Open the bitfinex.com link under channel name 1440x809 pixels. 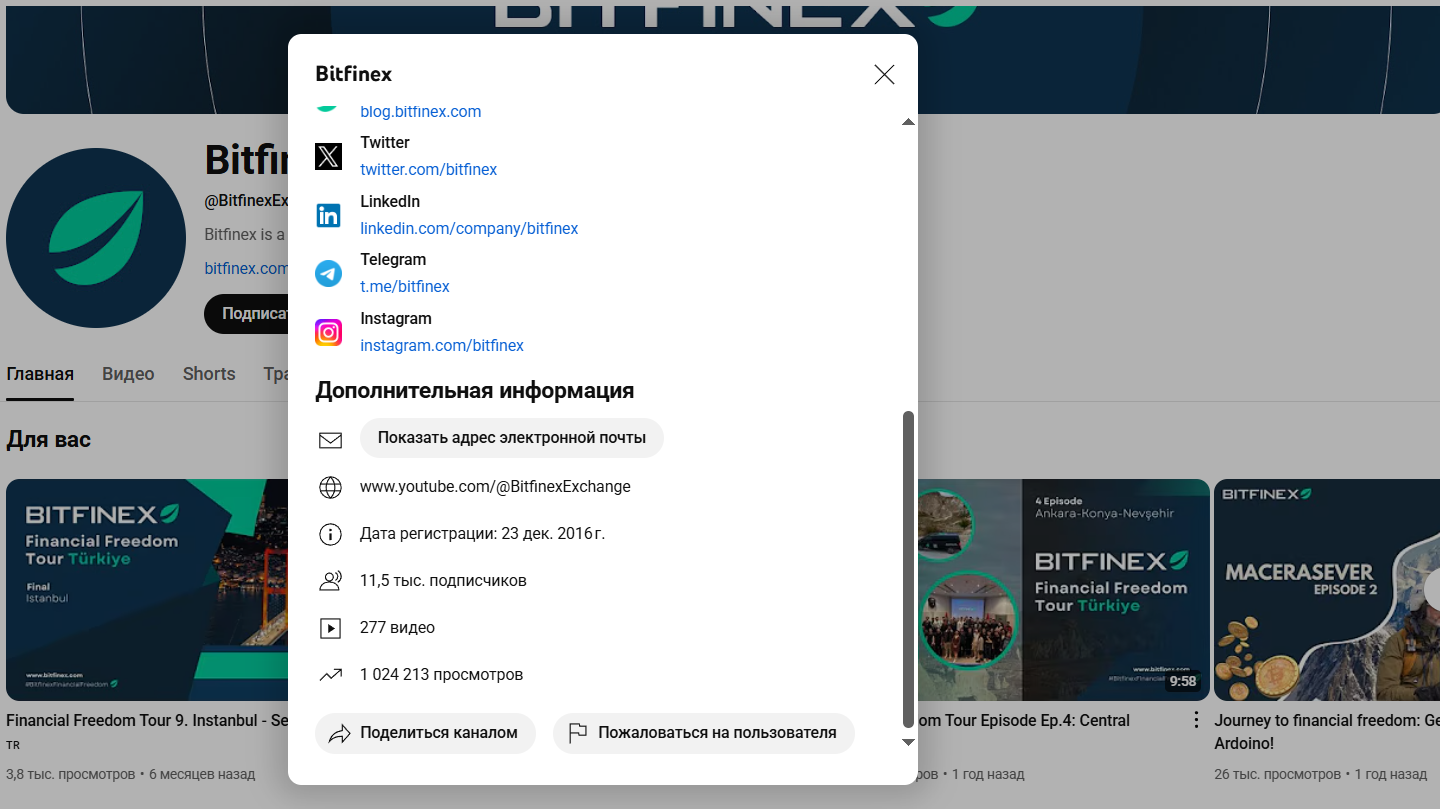(246, 268)
